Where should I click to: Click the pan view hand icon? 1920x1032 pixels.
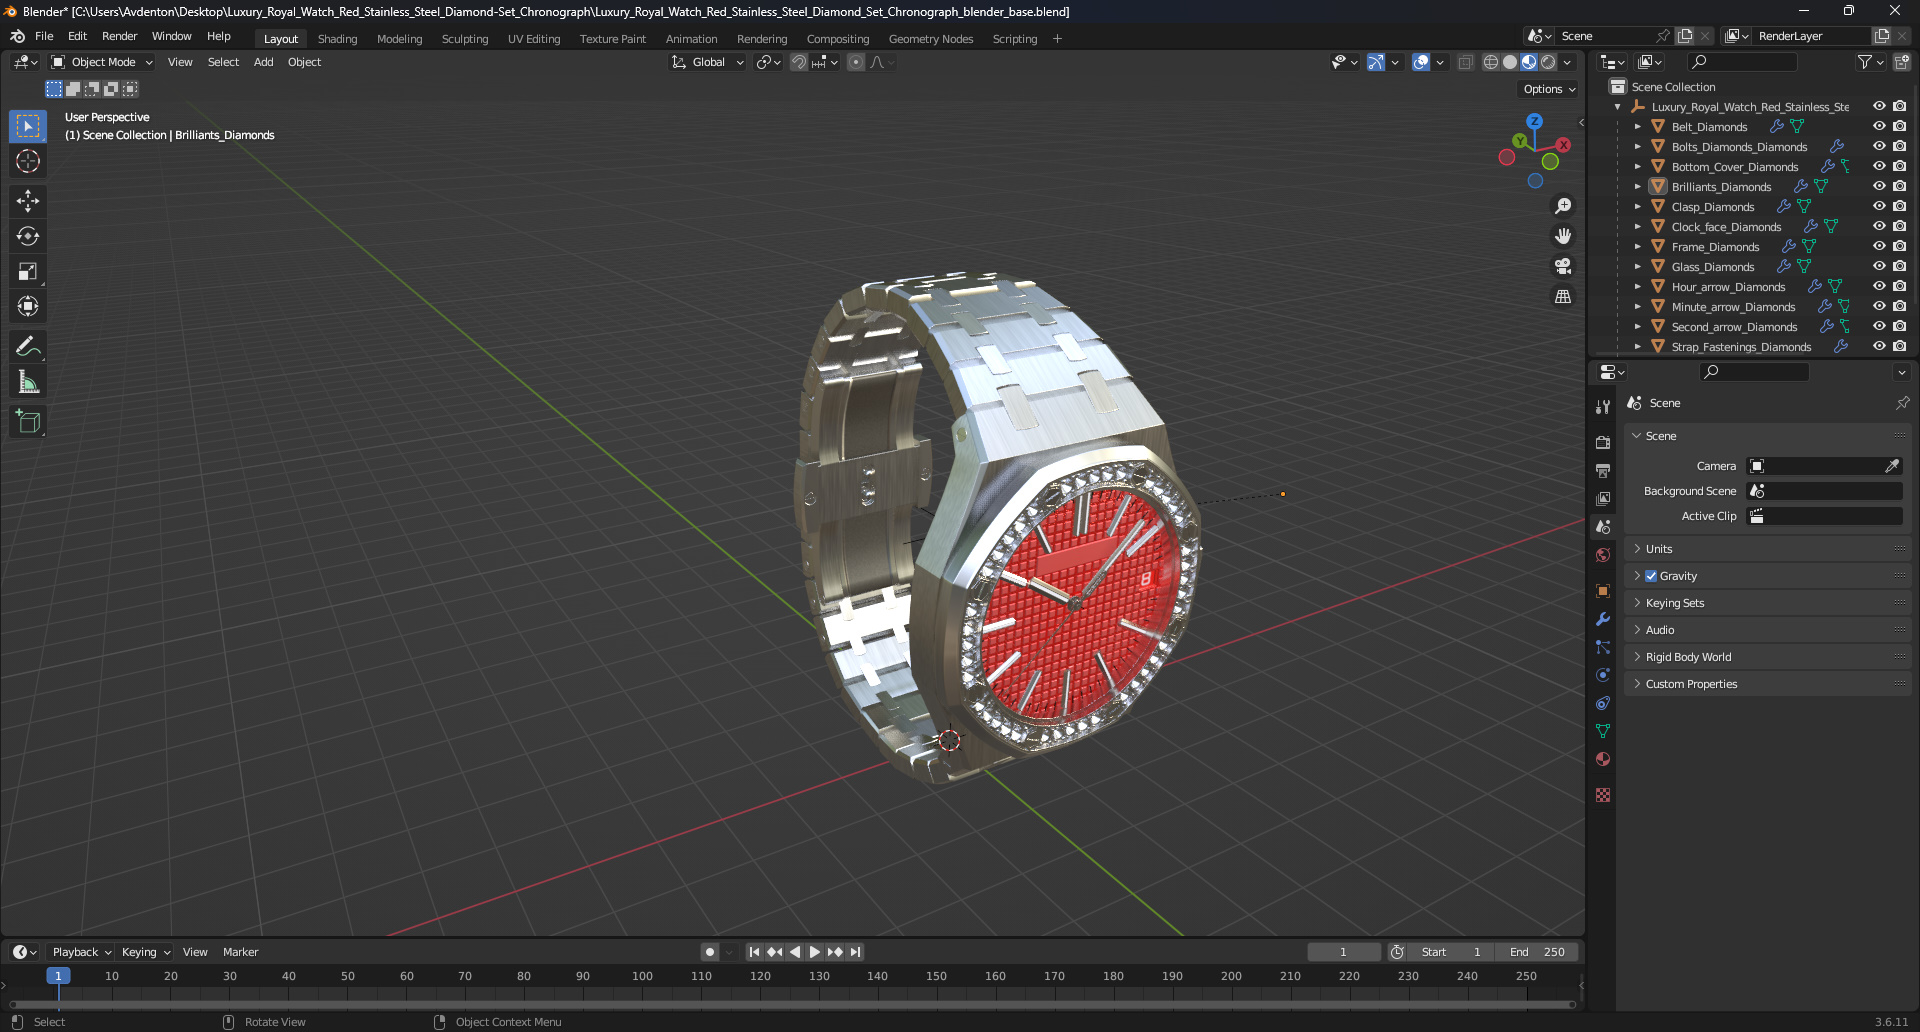point(1563,236)
